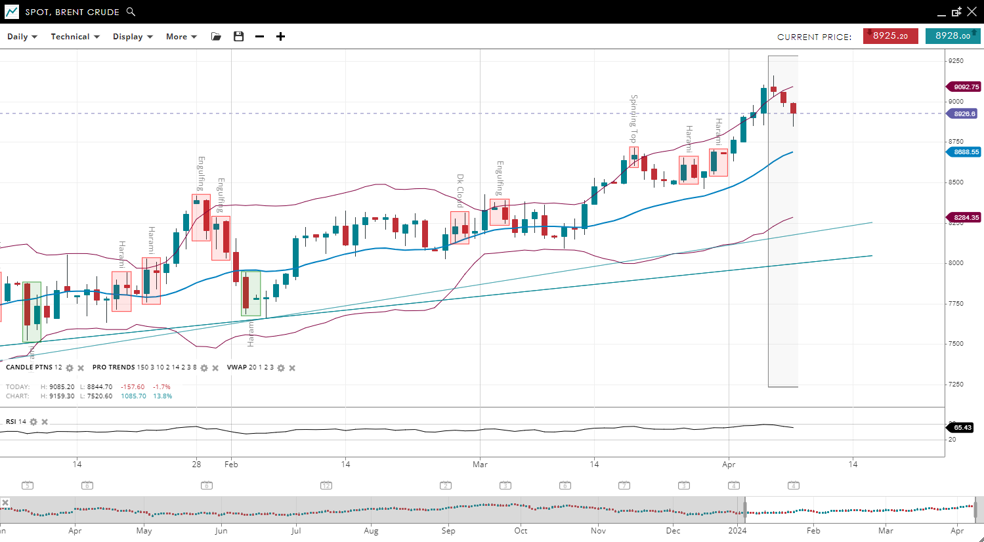
Task: Open Candle Ptns settings gear
Action: [x=70, y=368]
